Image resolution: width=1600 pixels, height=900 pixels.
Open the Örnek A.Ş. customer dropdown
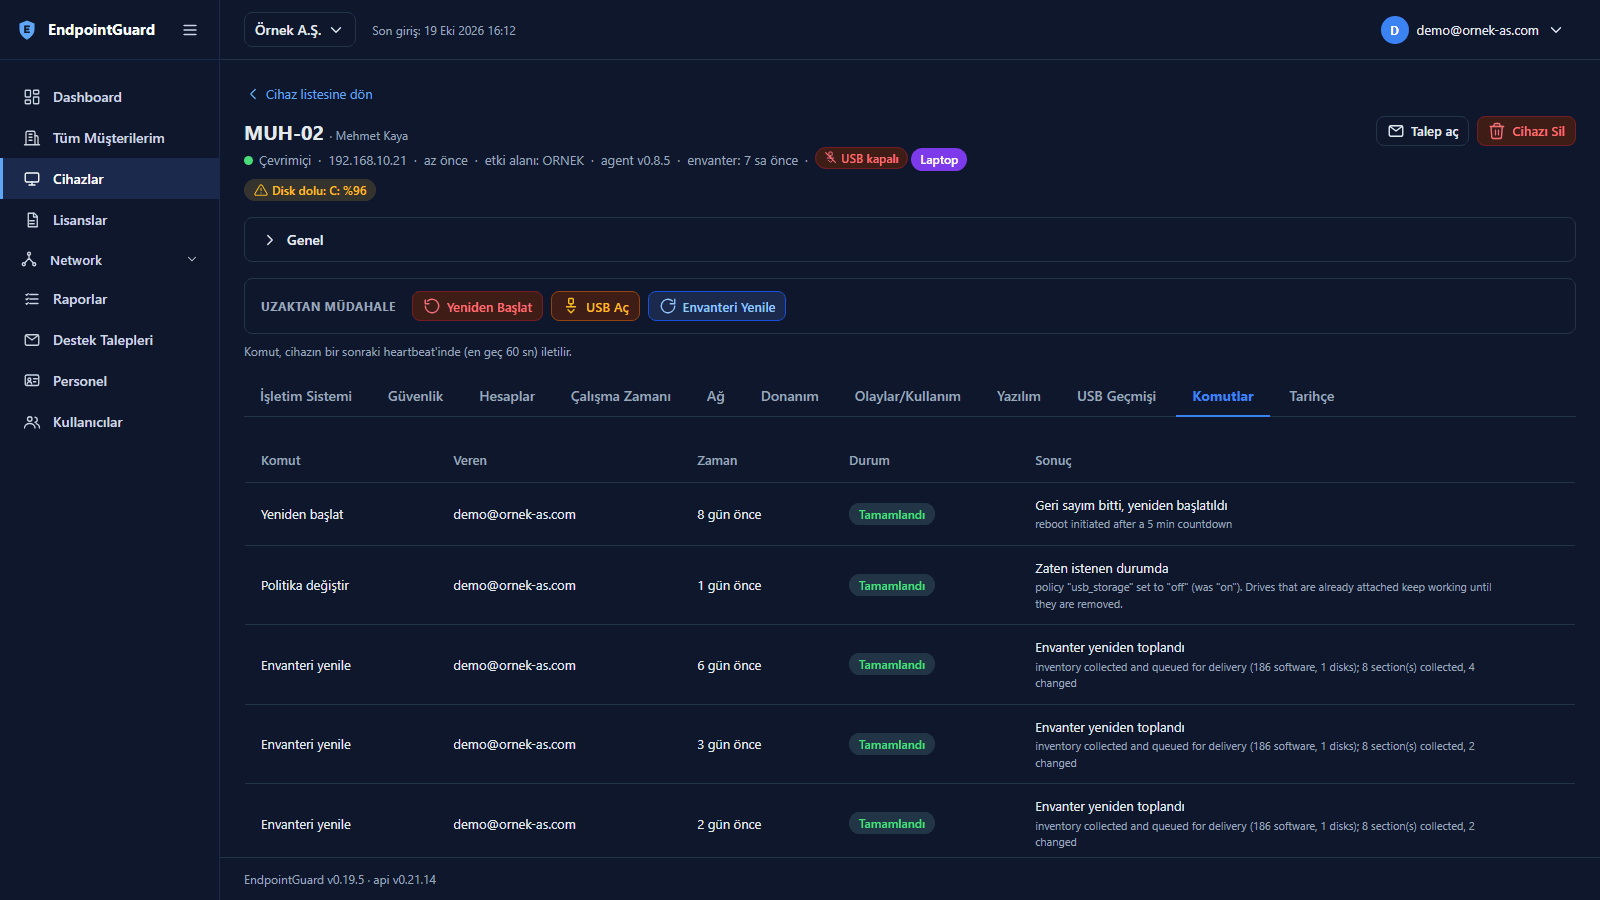point(299,30)
